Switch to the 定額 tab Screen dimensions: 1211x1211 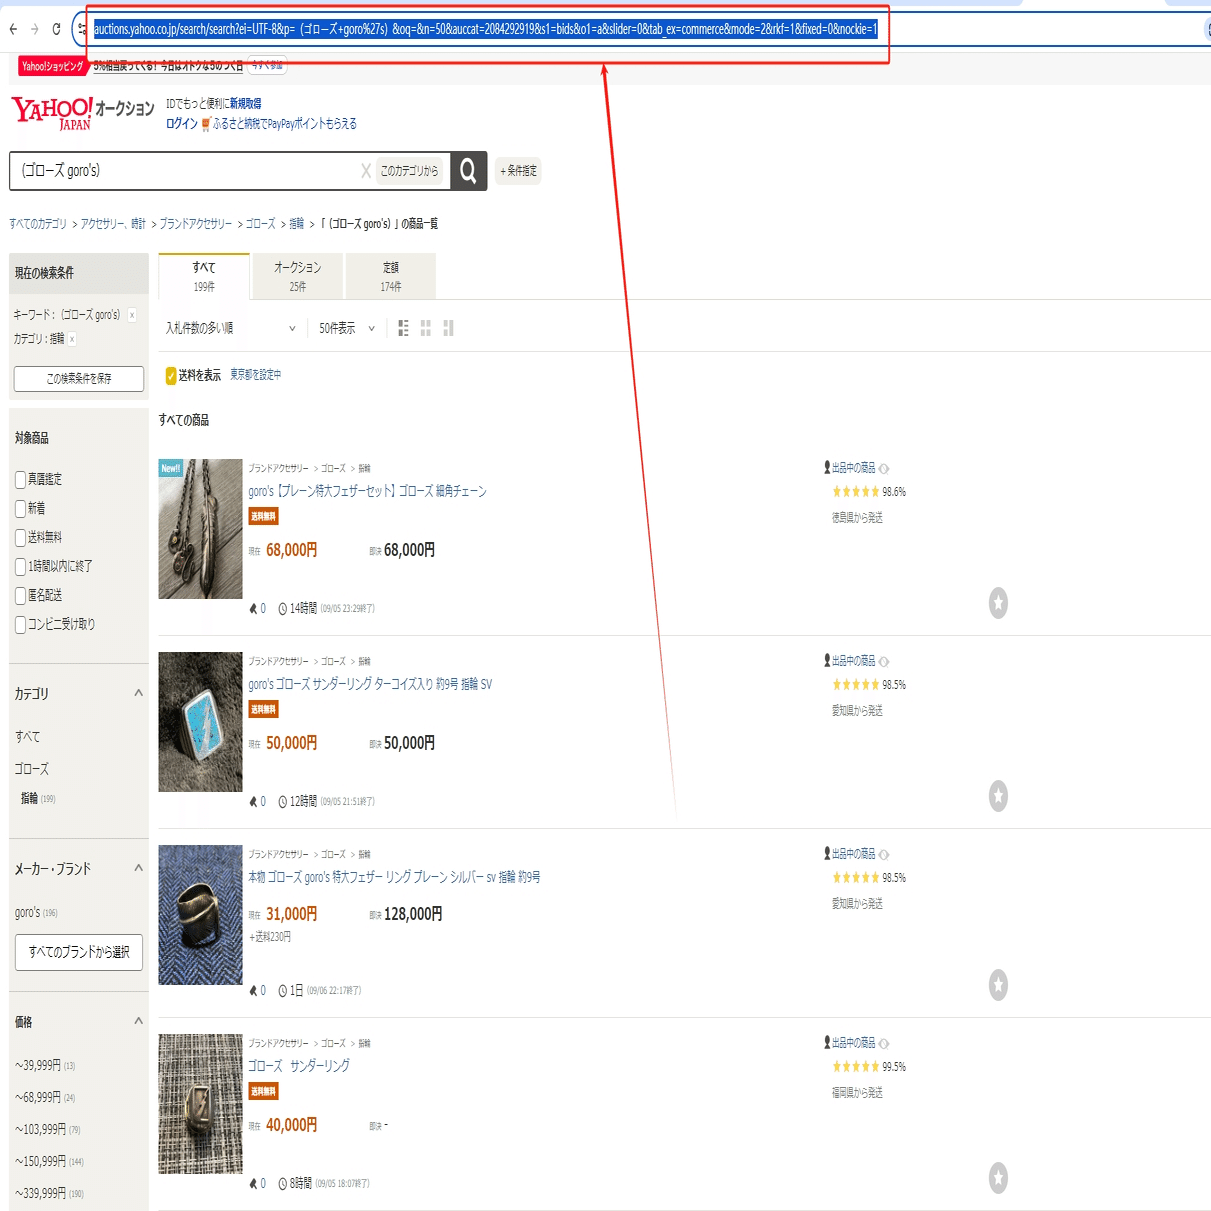coord(391,277)
